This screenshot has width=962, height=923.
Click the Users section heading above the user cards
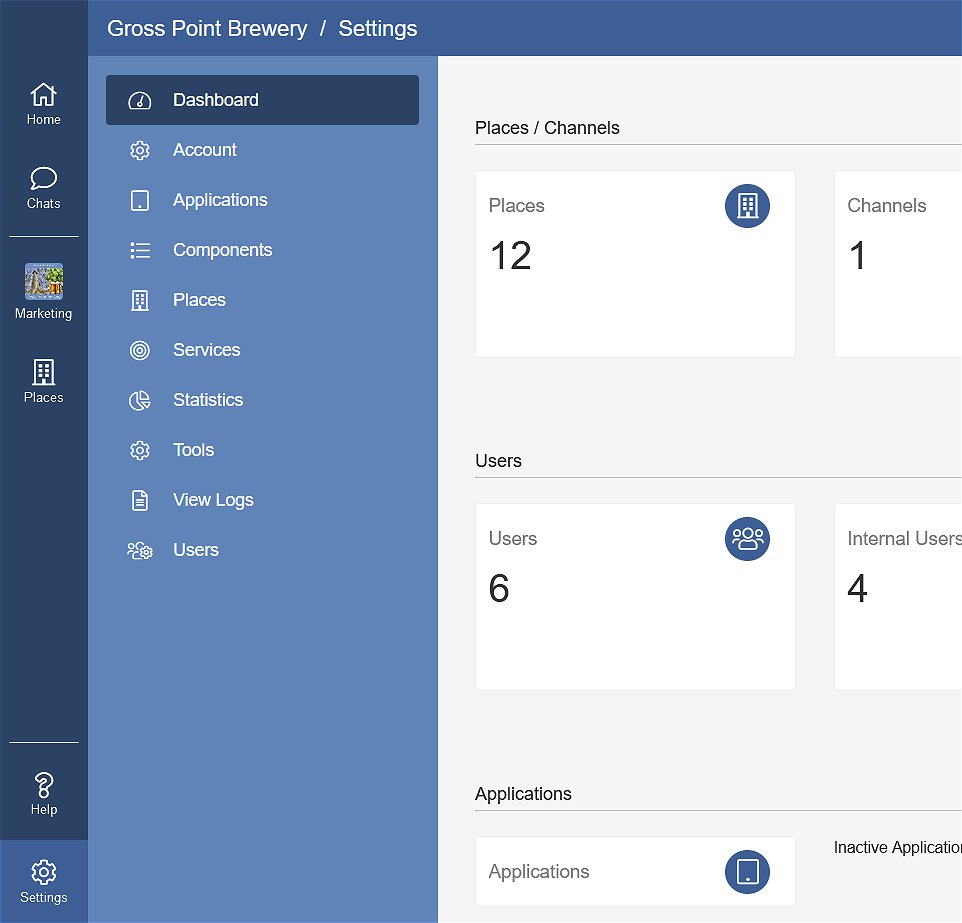pyautogui.click(x=498, y=461)
